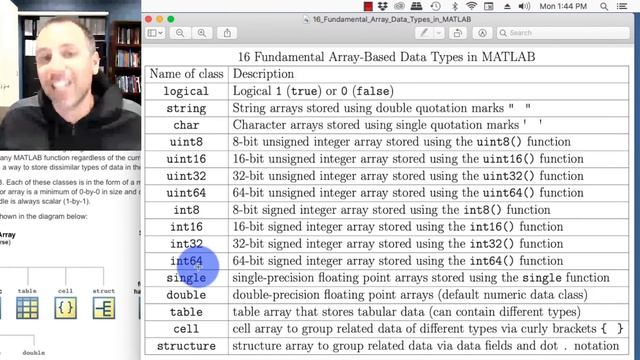
Task: Expand the highlight color dropdown arrow
Action: [x=439, y=33]
